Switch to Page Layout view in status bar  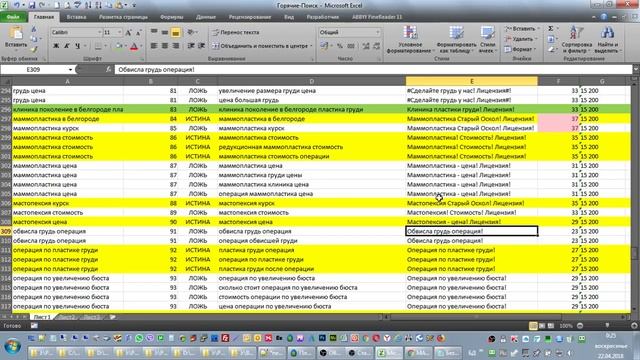[x=542, y=326]
